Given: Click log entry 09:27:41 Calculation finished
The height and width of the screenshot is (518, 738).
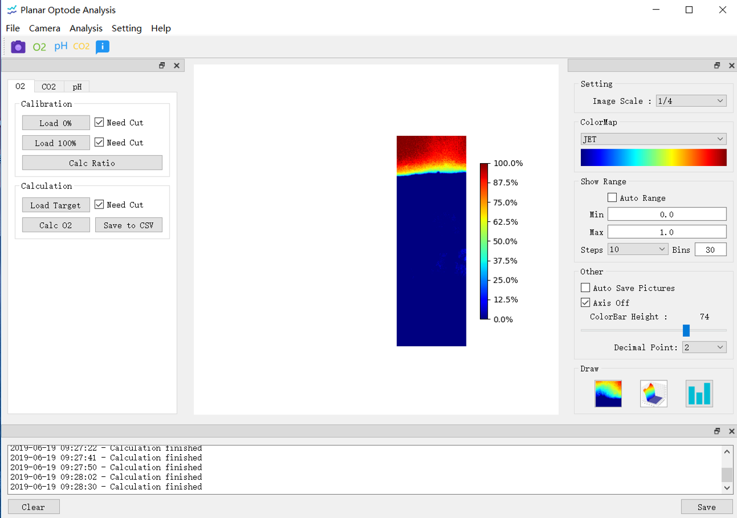Looking at the screenshot, I should pyautogui.click(x=106, y=458).
